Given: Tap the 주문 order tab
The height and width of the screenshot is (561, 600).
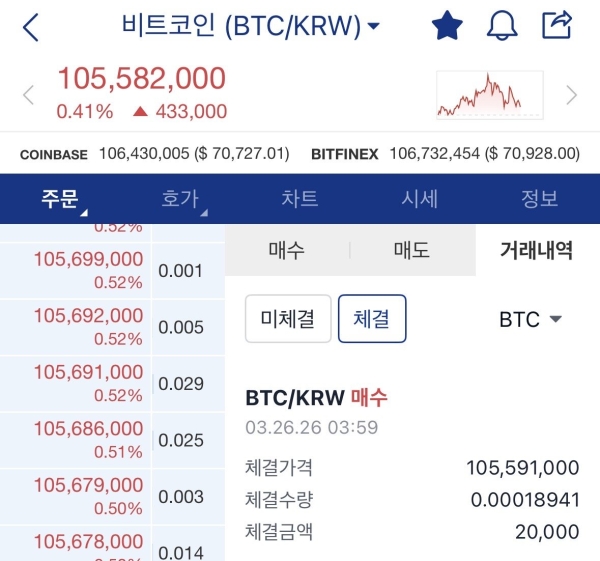Looking at the screenshot, I should pyautogui.click(x=60, y=199).
